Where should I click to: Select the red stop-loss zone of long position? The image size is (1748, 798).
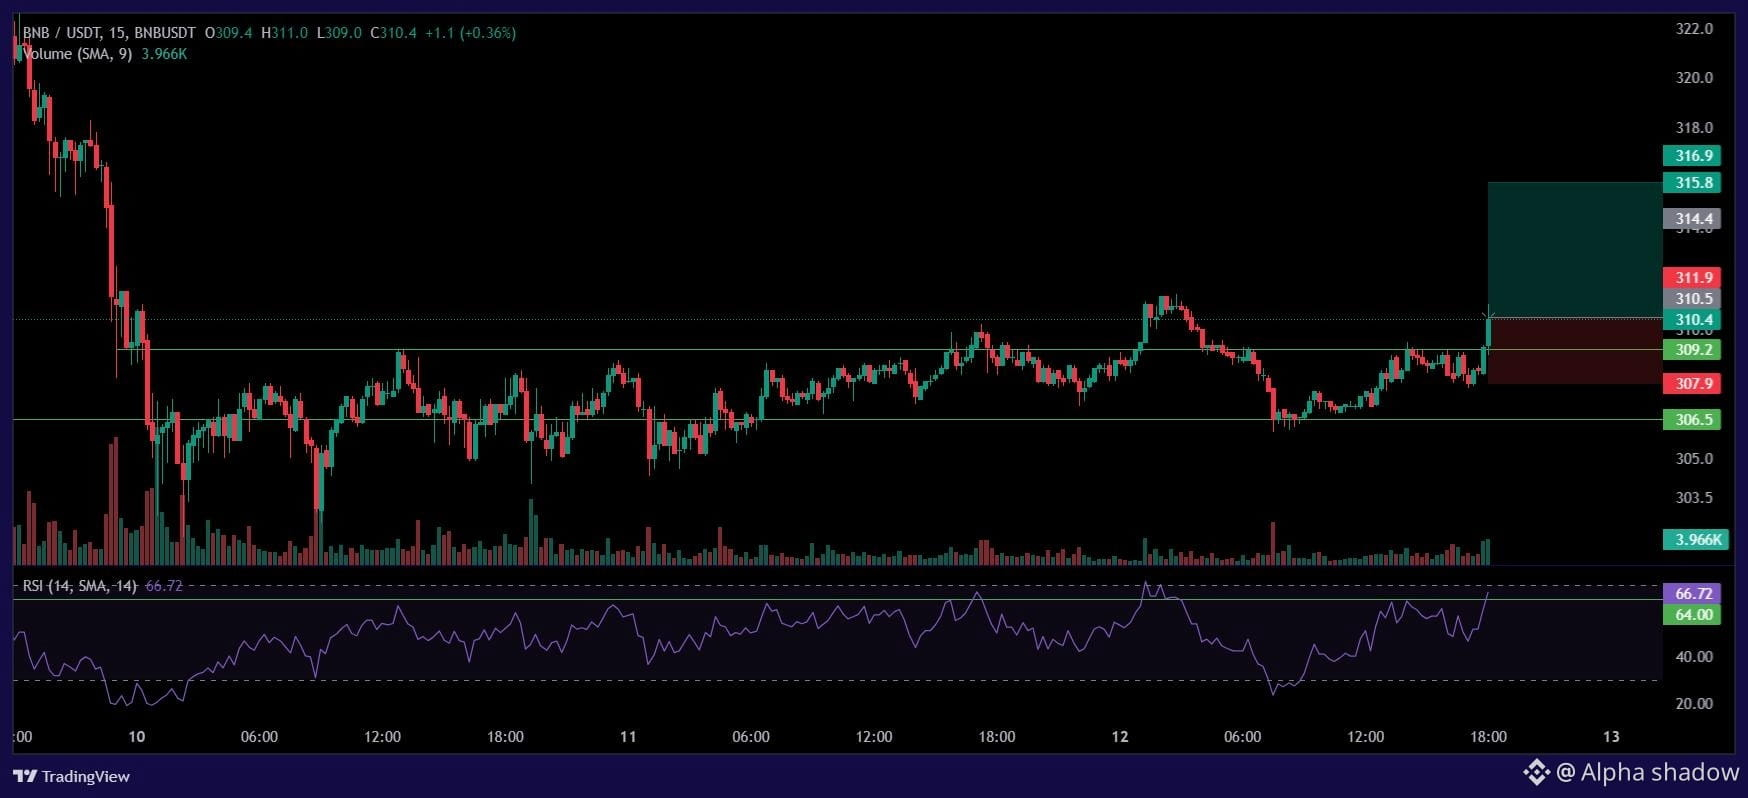(1574, 351)
